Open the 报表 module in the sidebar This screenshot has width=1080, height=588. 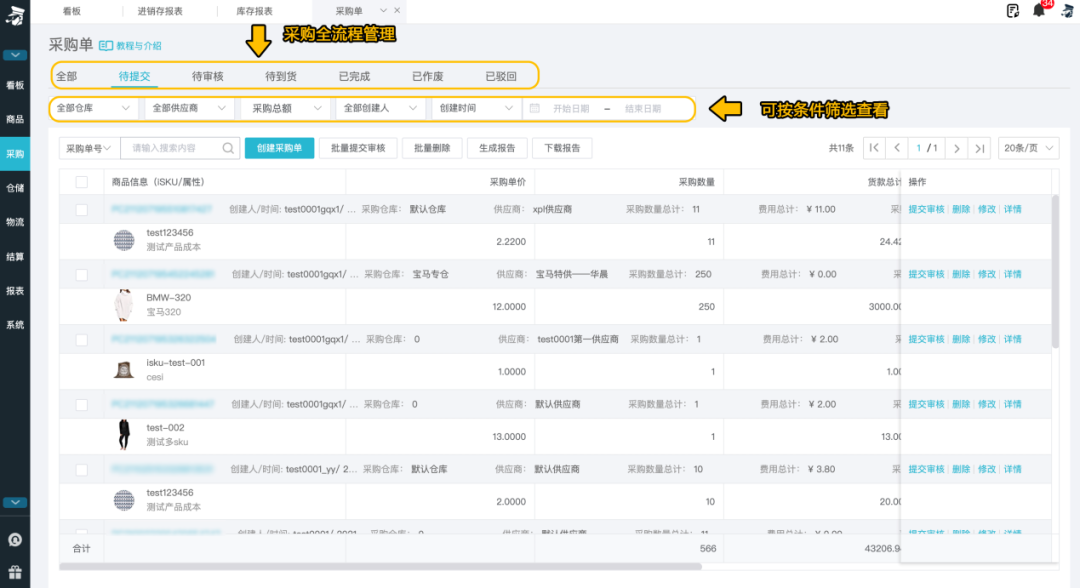(x=15, y=291)
